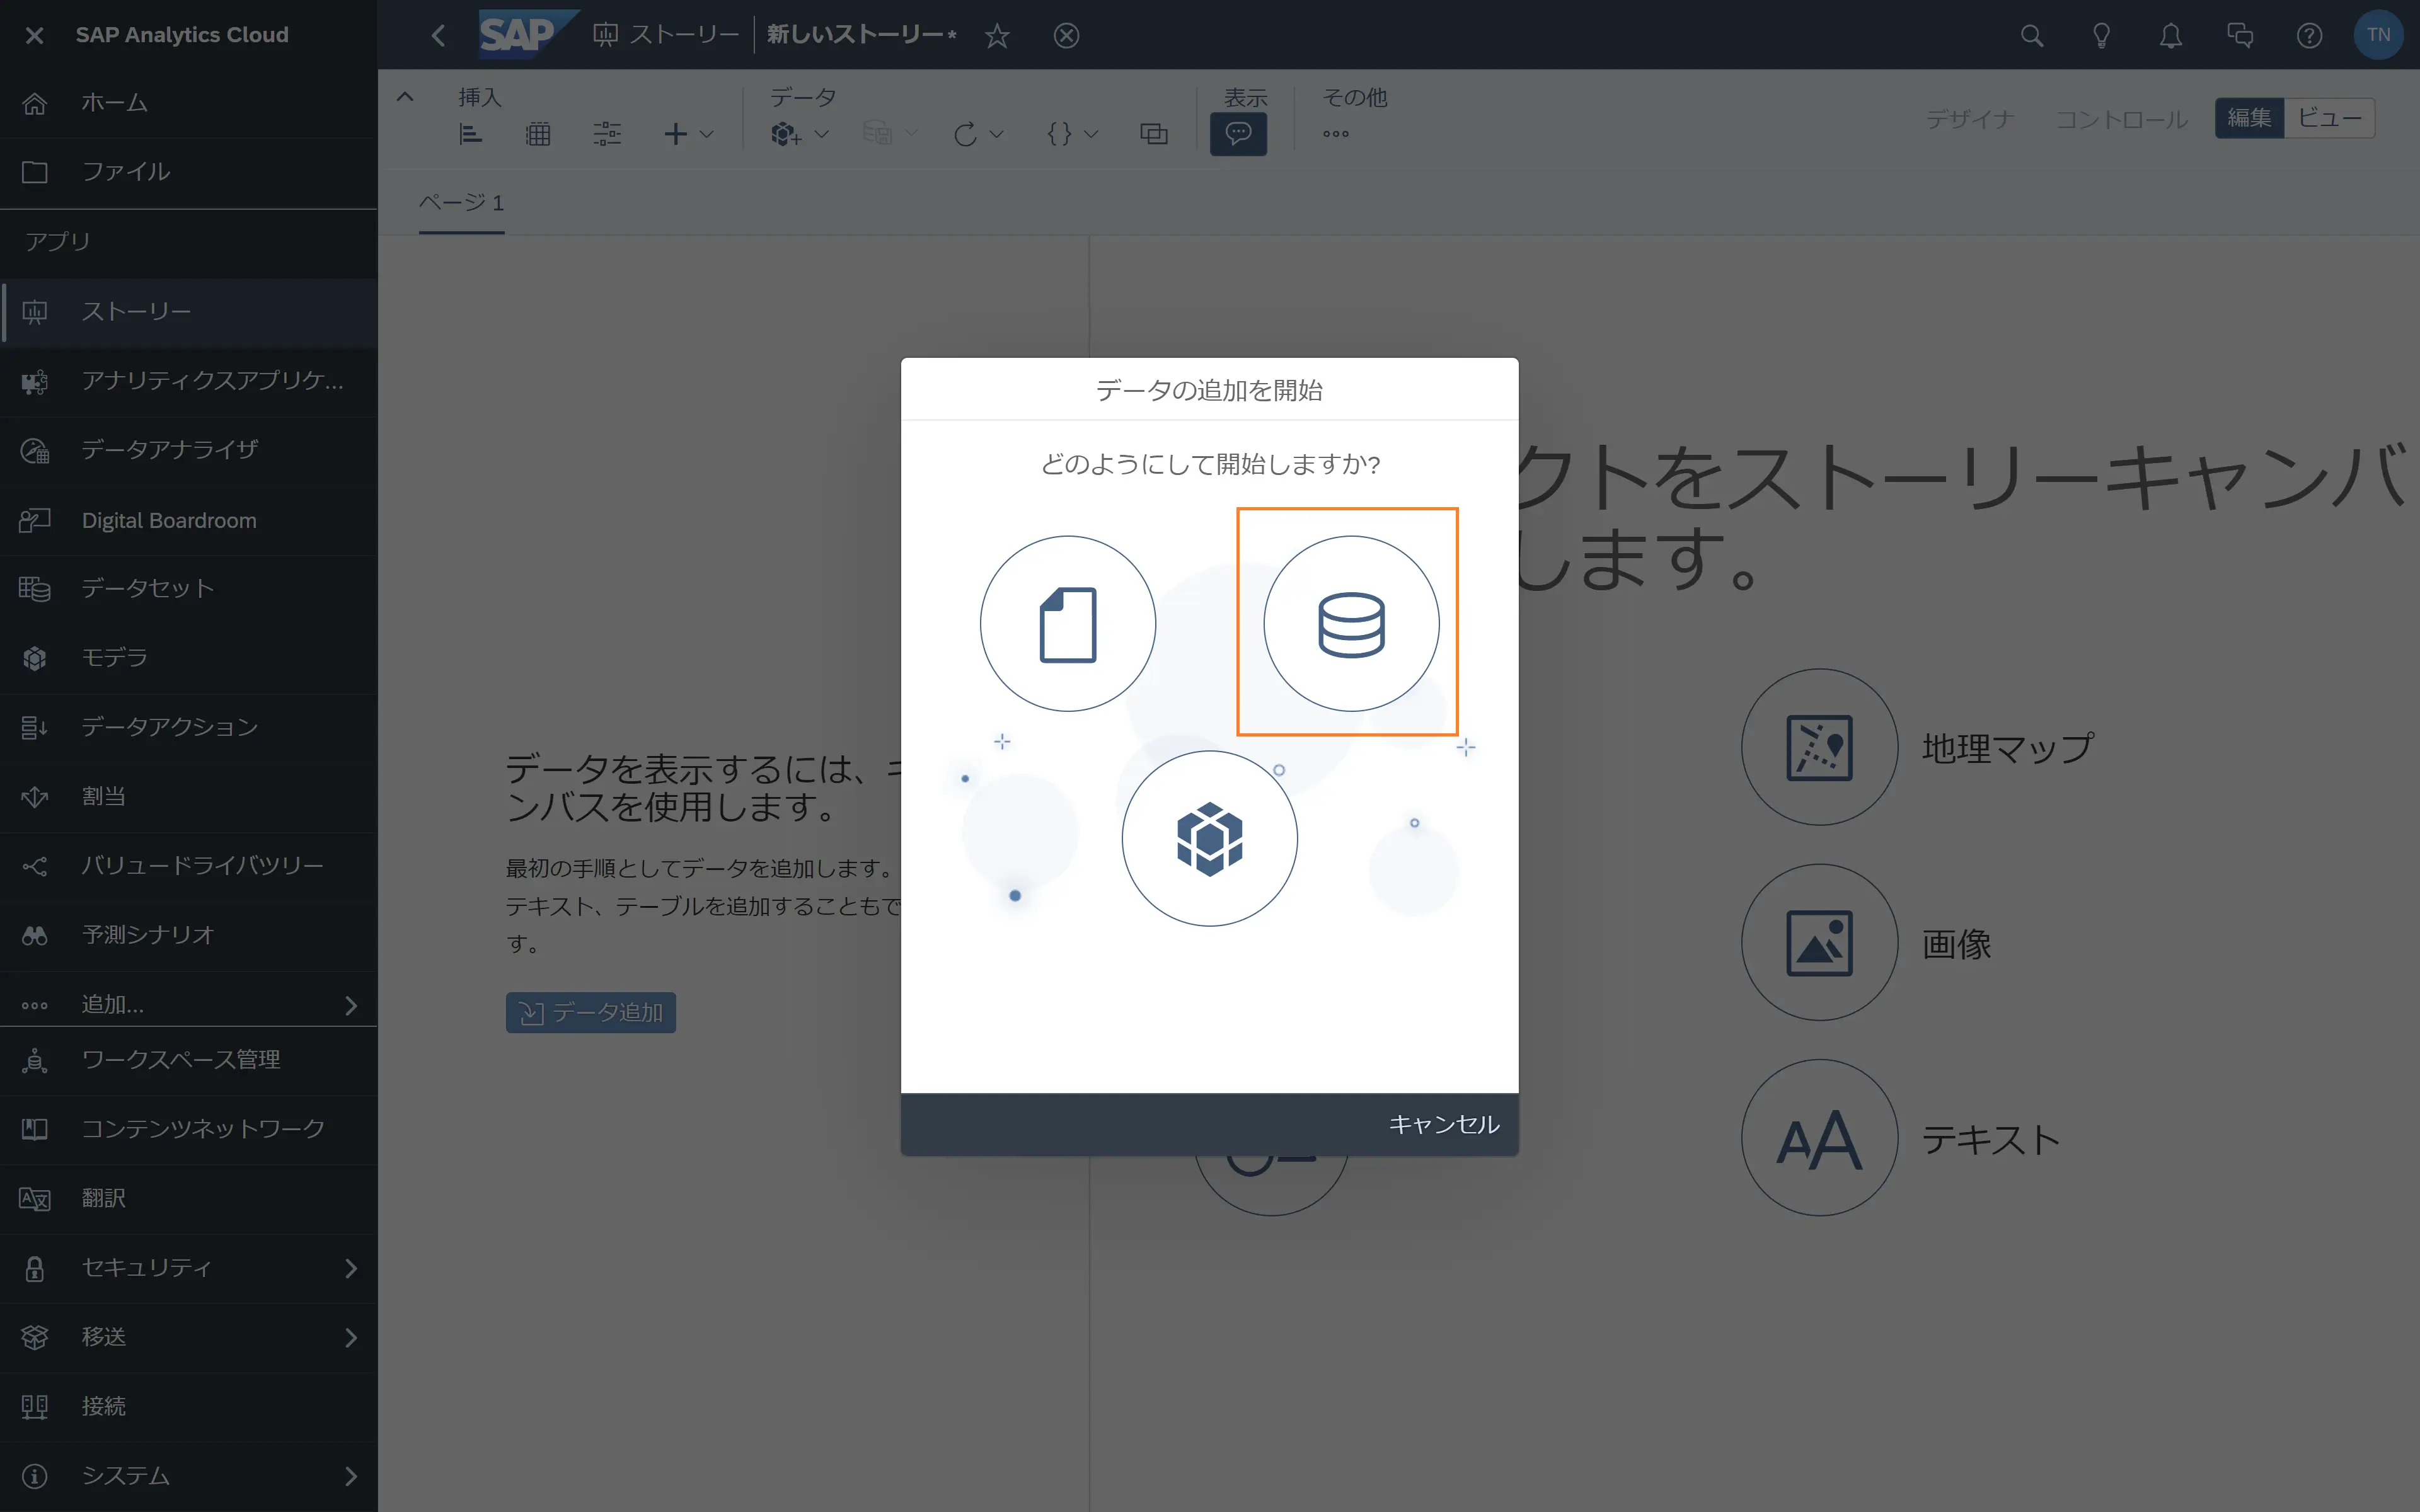Expand 移送 submenu arrow

[x=350, y=1337]
